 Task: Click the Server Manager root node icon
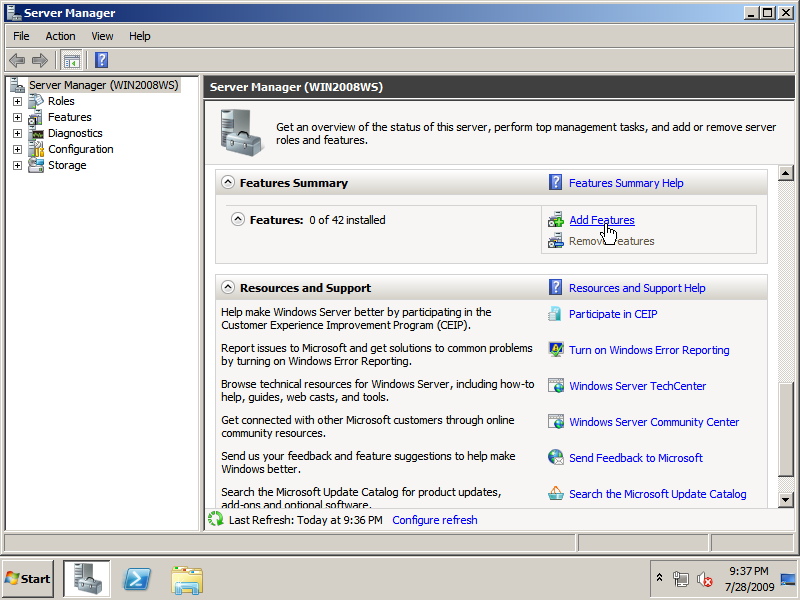(17, 85)
